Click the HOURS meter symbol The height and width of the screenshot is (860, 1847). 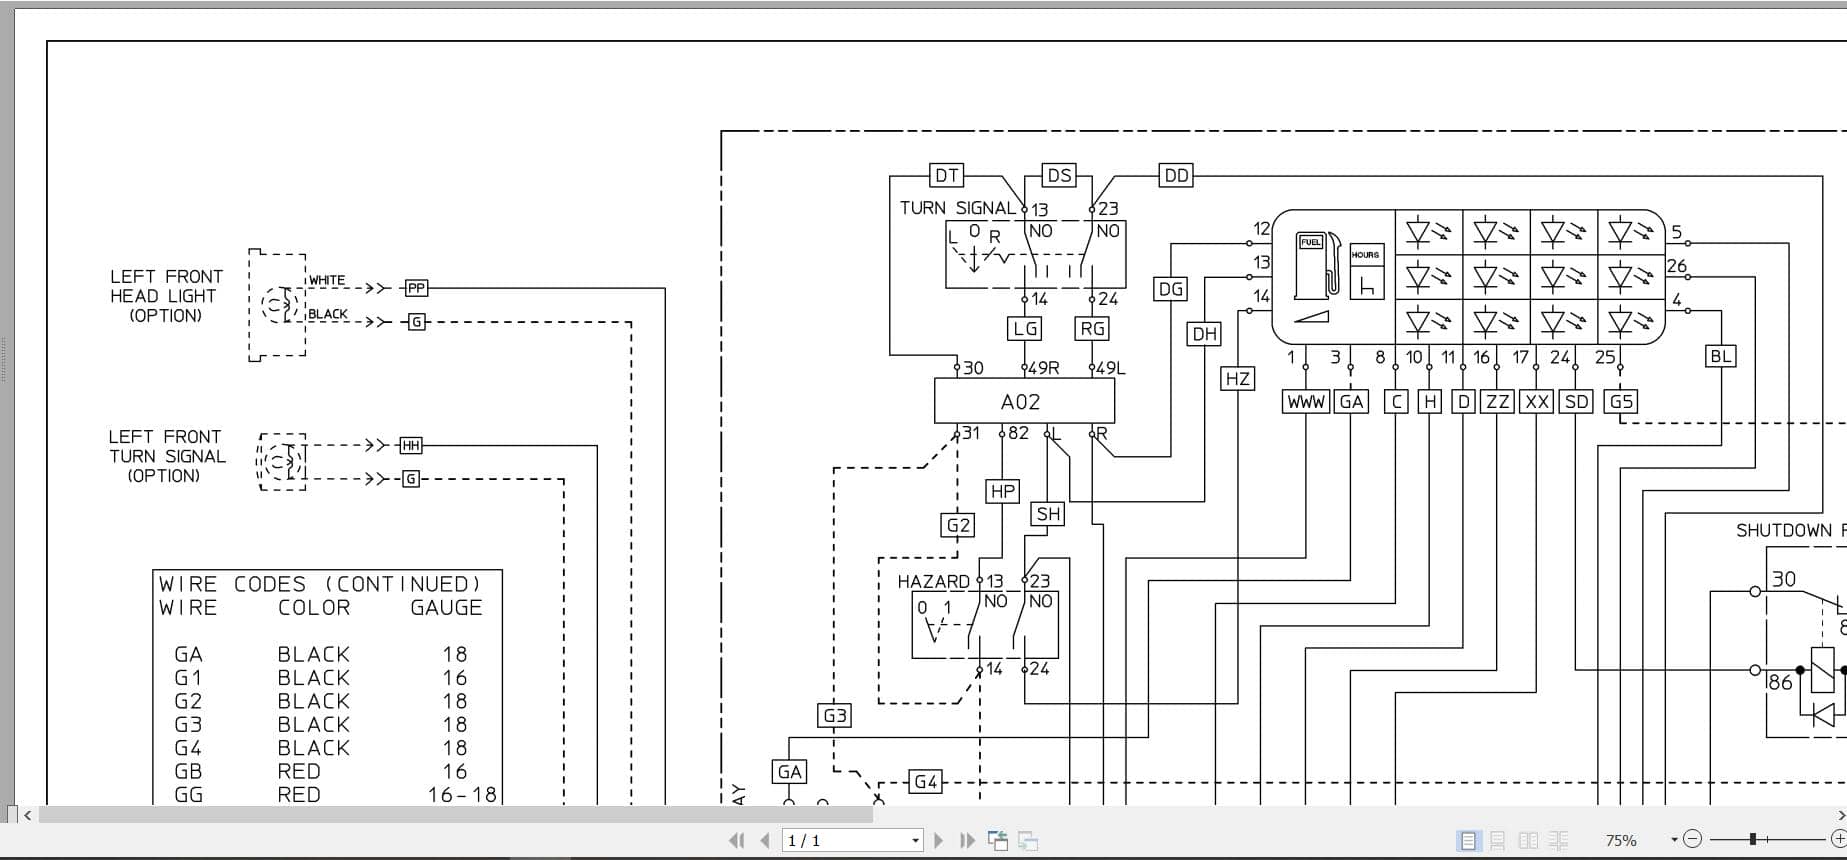[1366, 272]
